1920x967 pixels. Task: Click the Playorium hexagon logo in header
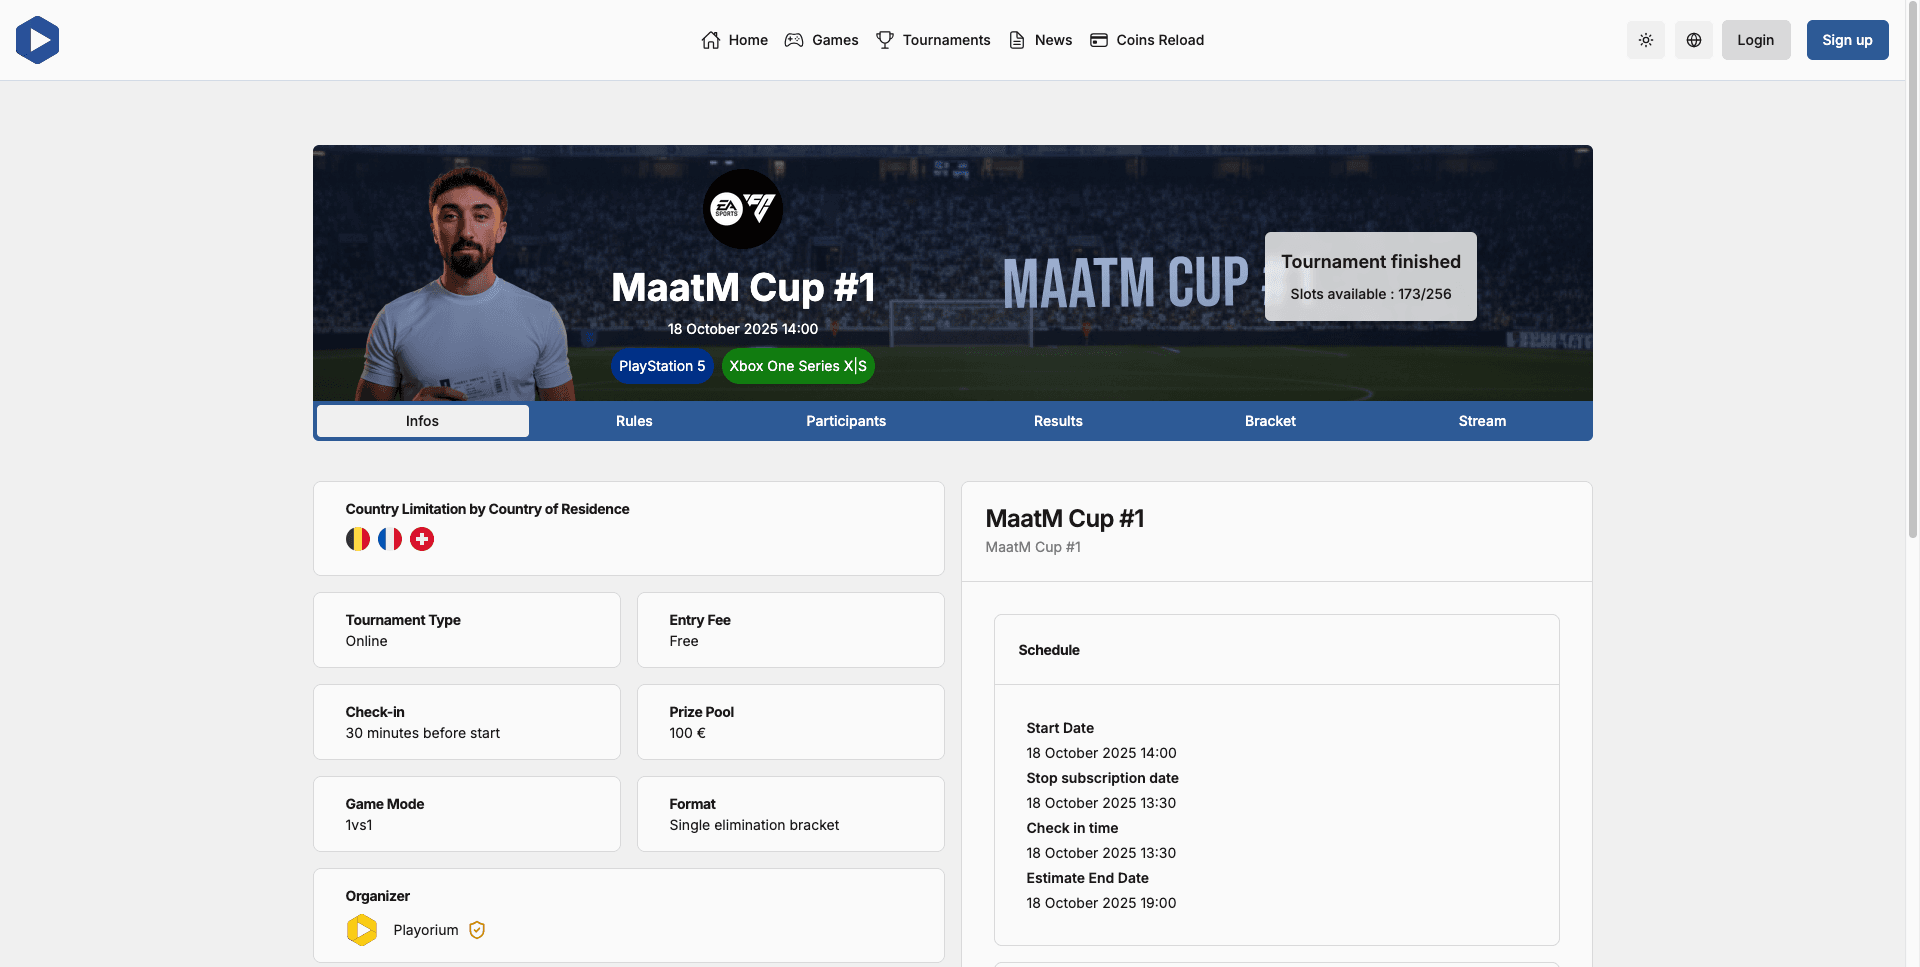tap(37, 40)
